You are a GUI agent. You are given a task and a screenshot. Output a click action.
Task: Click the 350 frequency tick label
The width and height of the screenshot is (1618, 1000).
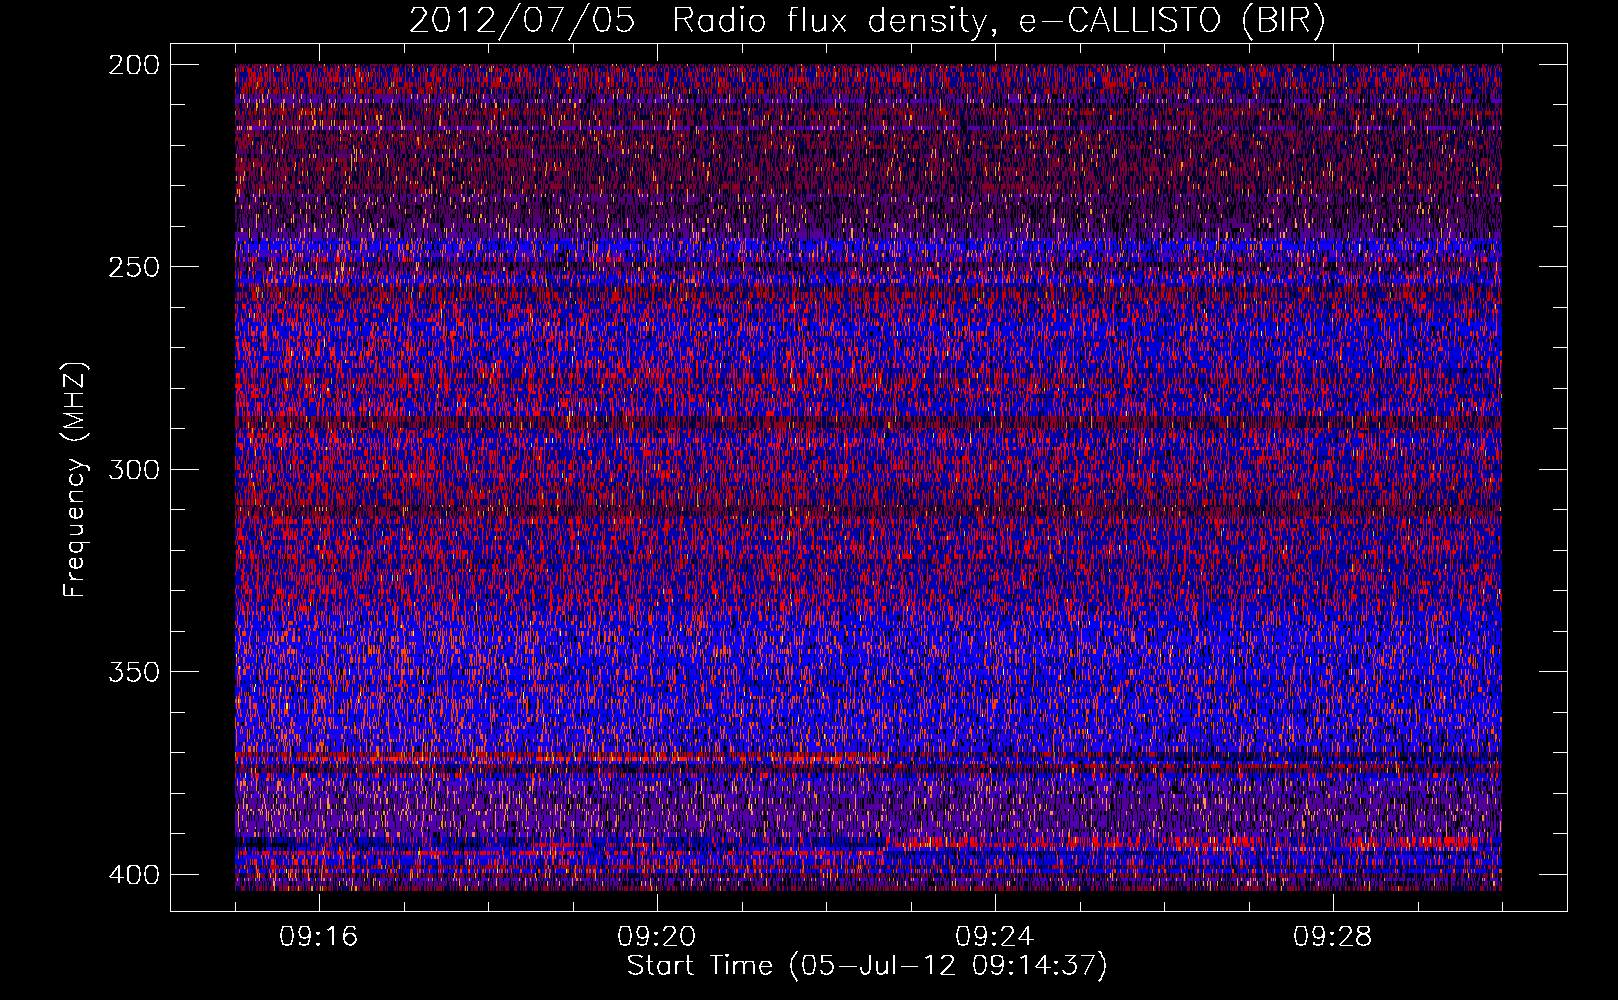133,671
